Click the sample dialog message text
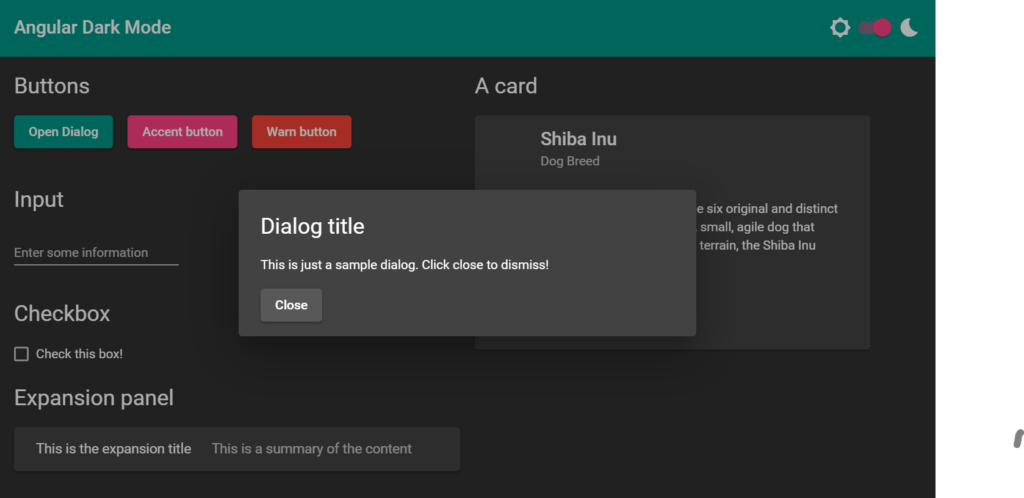This screenshot has height=498, width=1024. [404, 265]
